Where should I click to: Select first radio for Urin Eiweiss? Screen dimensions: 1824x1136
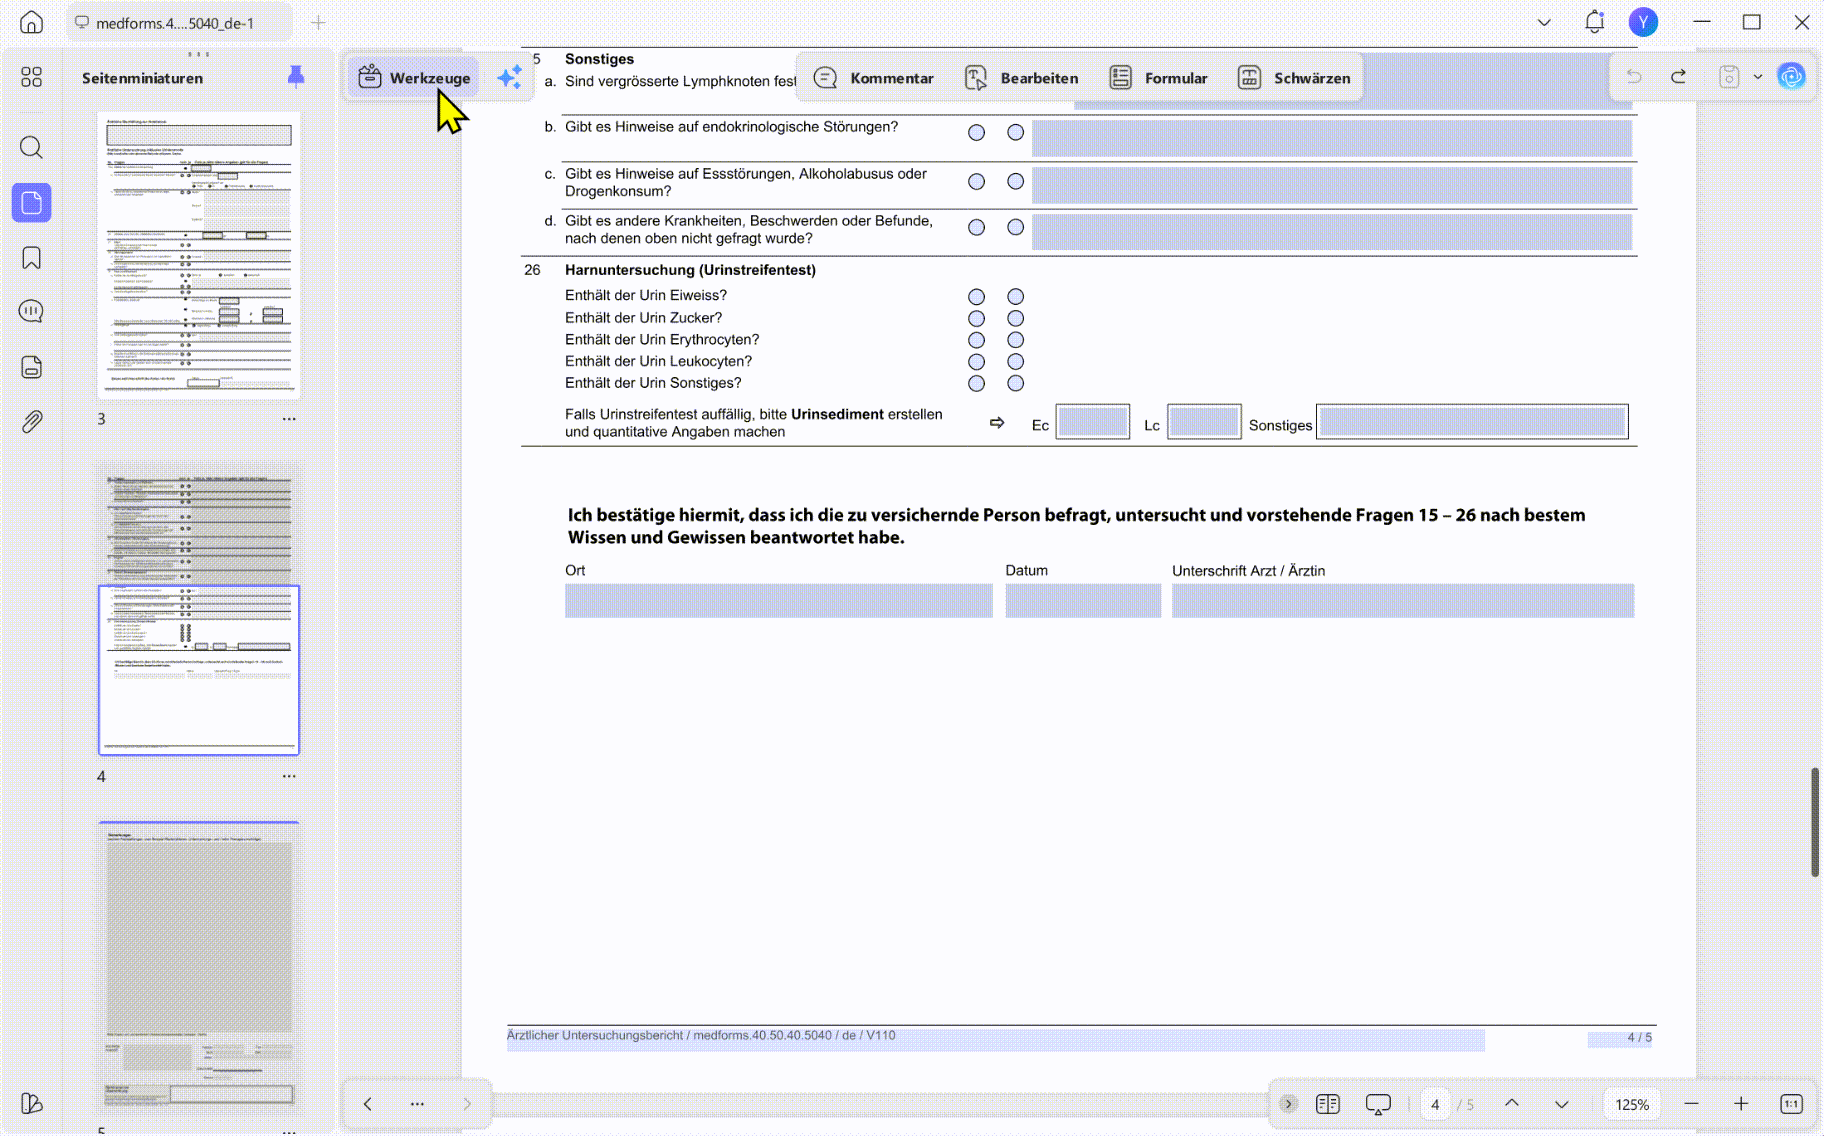(x=976, y=297)
